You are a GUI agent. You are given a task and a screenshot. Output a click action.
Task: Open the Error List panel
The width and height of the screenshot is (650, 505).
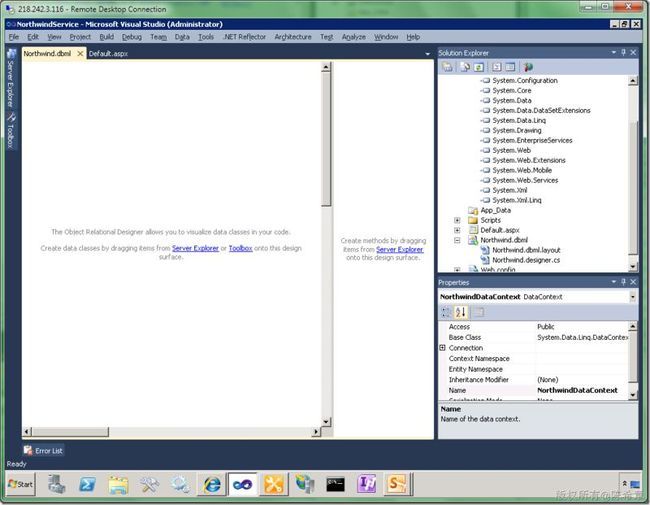(x=44, y=451)
